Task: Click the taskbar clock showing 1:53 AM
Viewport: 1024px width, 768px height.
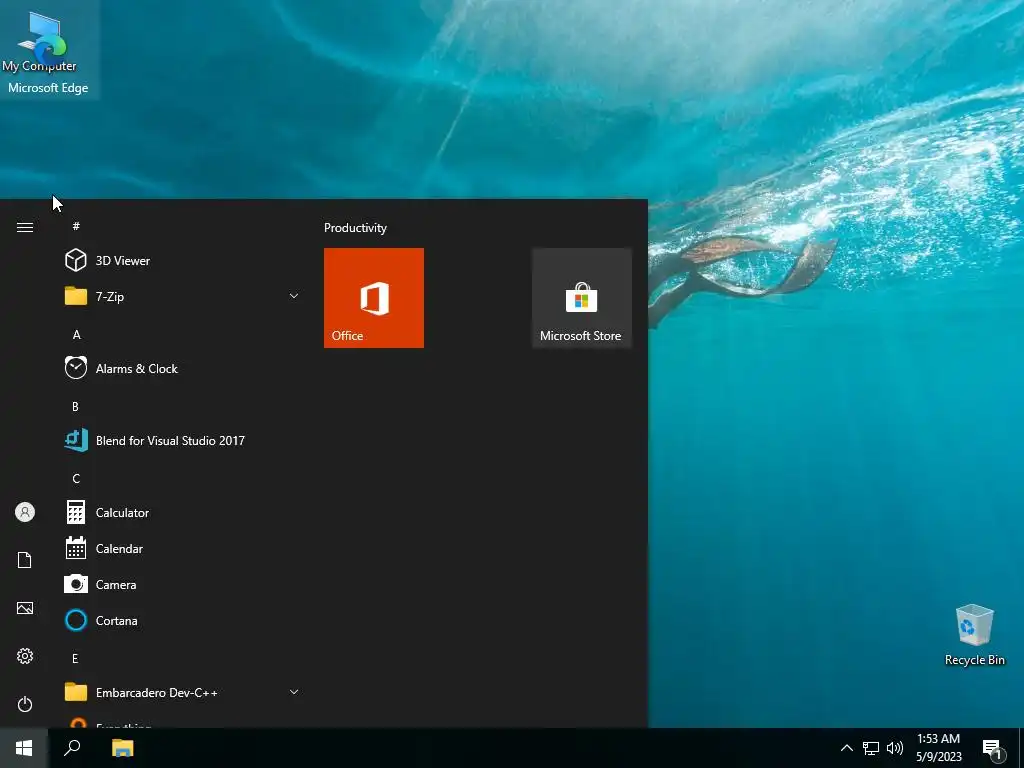Action: pyautogui.click(x=938, y=748)
